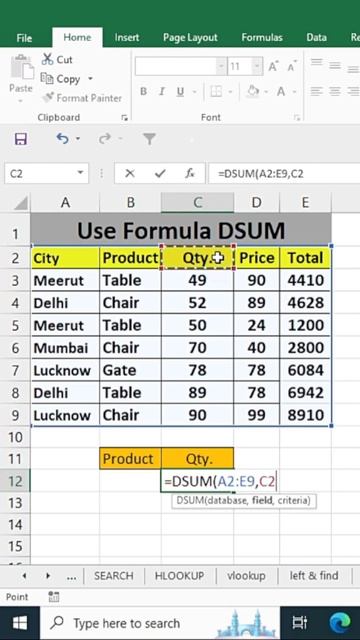Screen dimensions: 360x640
Task: Open fill color dropdown arrow
Action: click(266, 92)
